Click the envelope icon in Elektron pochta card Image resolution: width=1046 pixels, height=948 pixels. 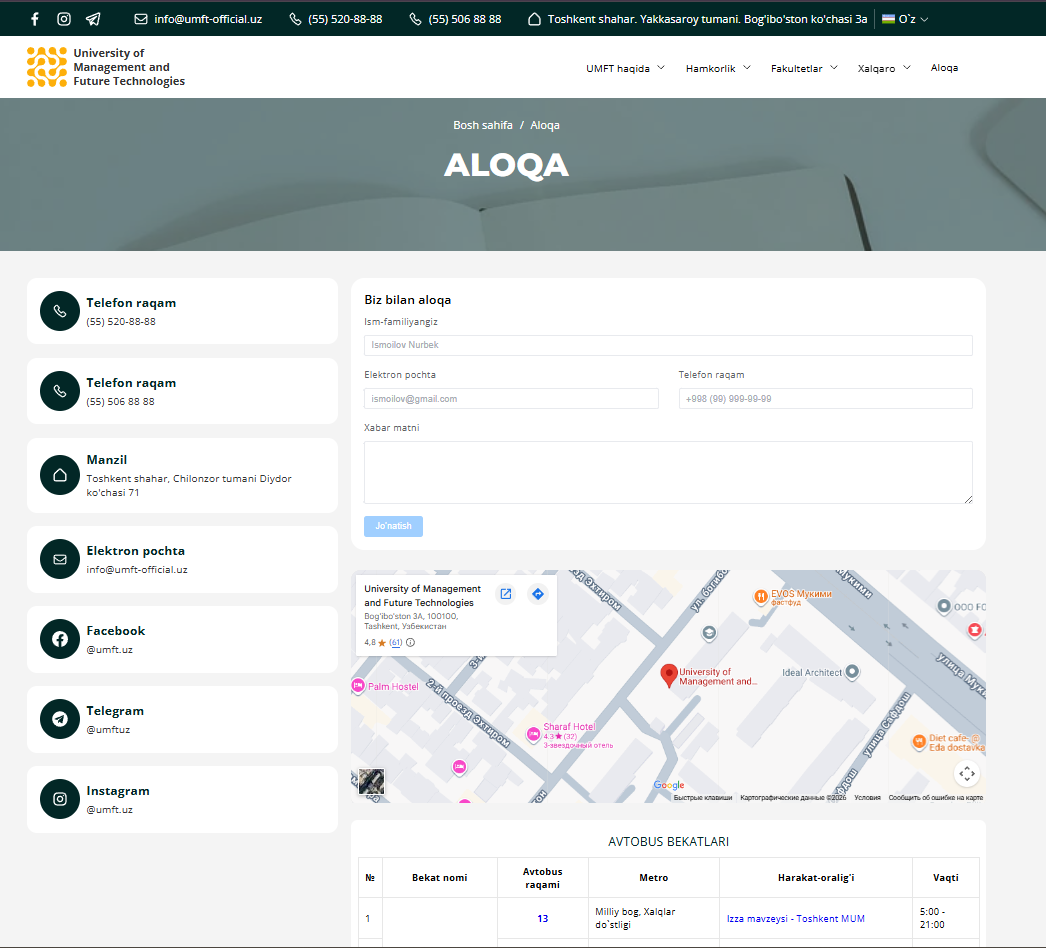pyautogui.click(x=60, y=559)
